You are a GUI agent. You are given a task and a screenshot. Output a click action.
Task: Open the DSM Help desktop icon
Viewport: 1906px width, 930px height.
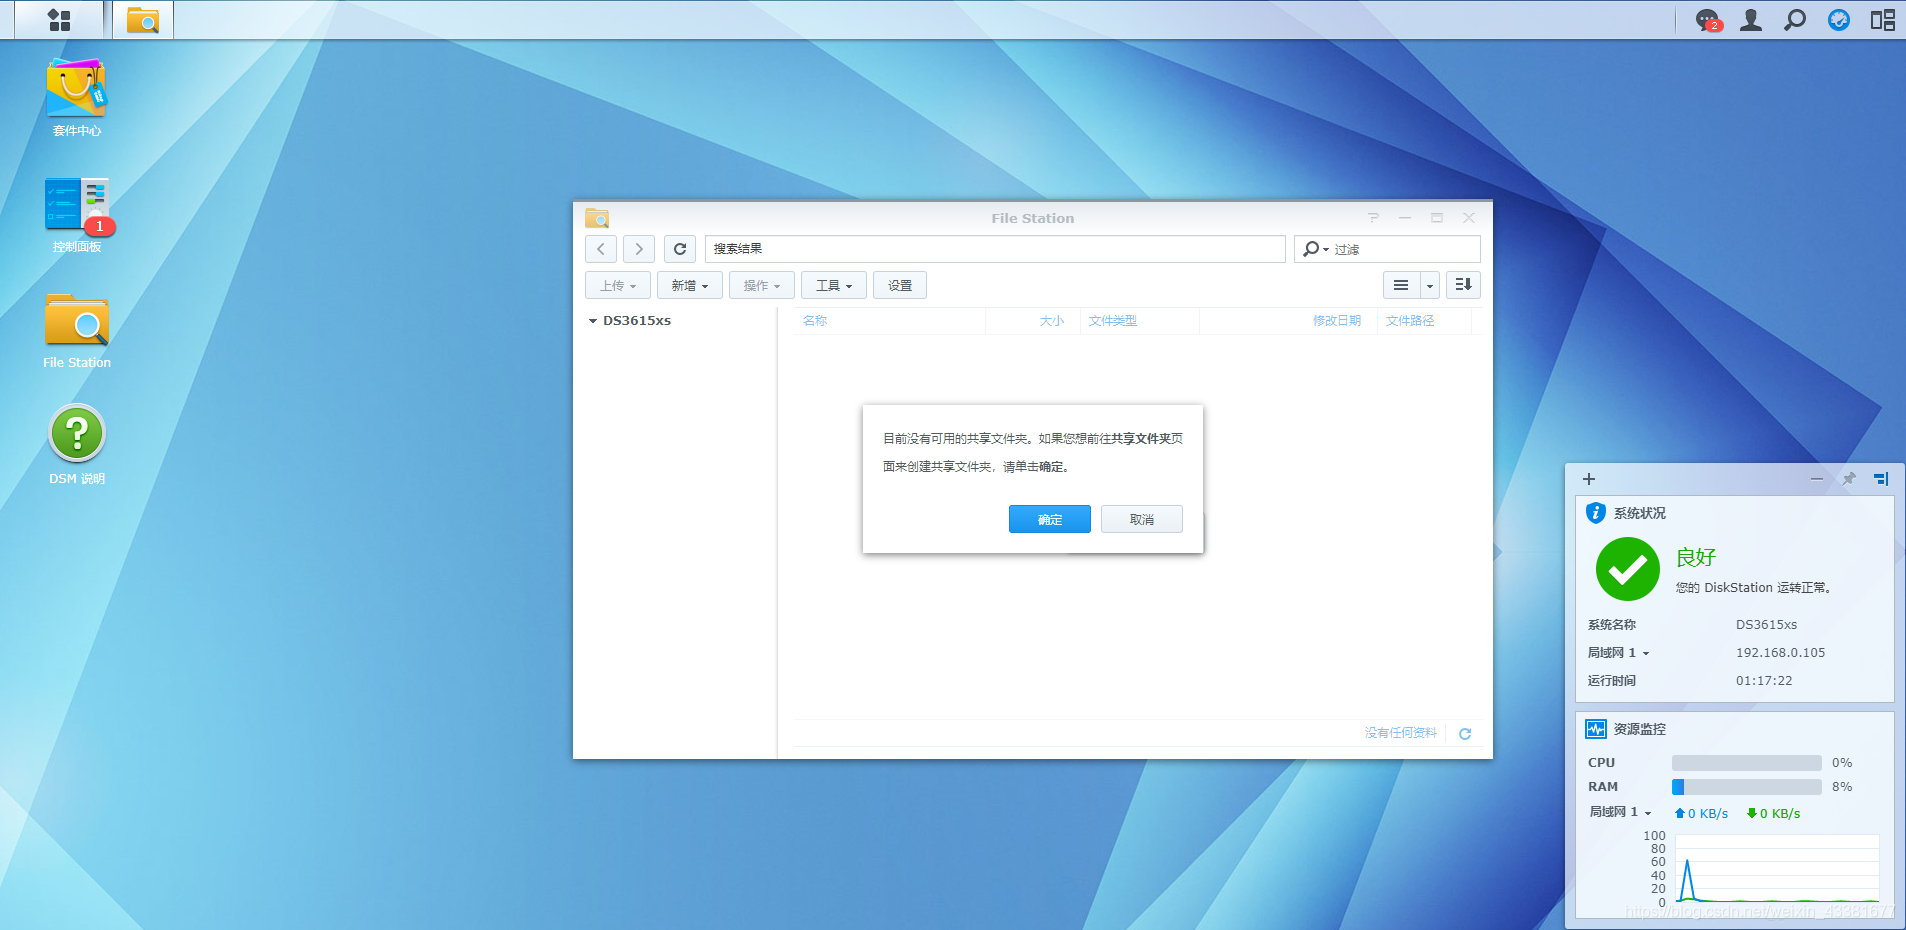coord(77,434)
